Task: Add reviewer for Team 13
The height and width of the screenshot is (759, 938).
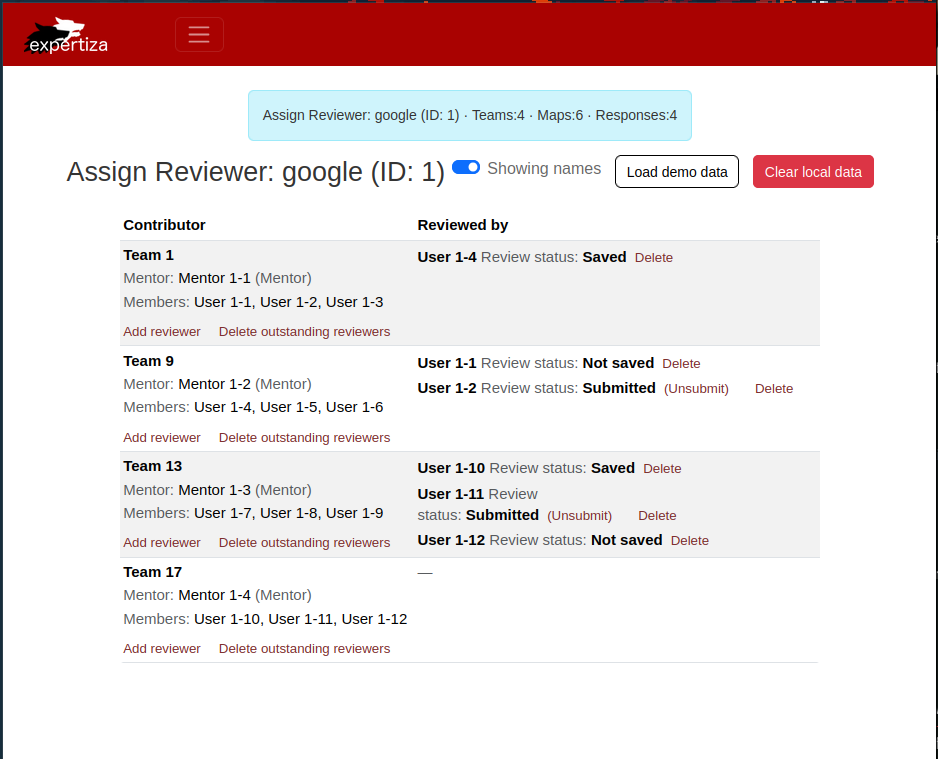Action: click(162, 543)
